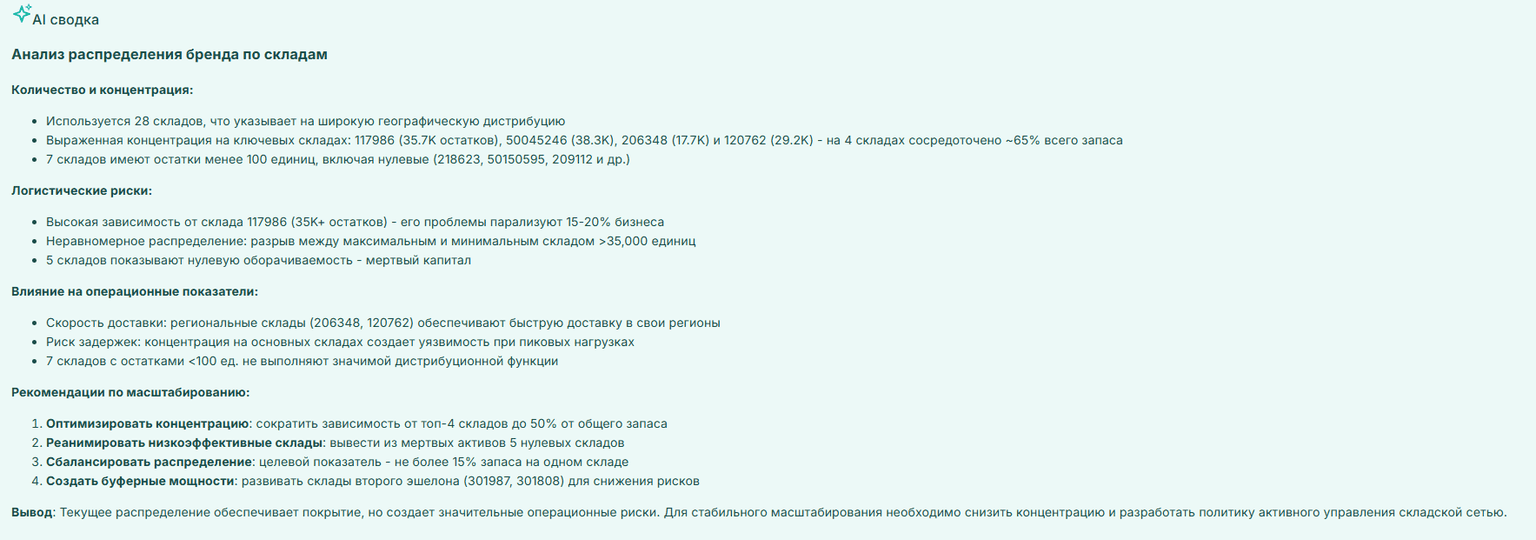Click the bullet about 'мертвый капитал'

[x=258, y=261]
